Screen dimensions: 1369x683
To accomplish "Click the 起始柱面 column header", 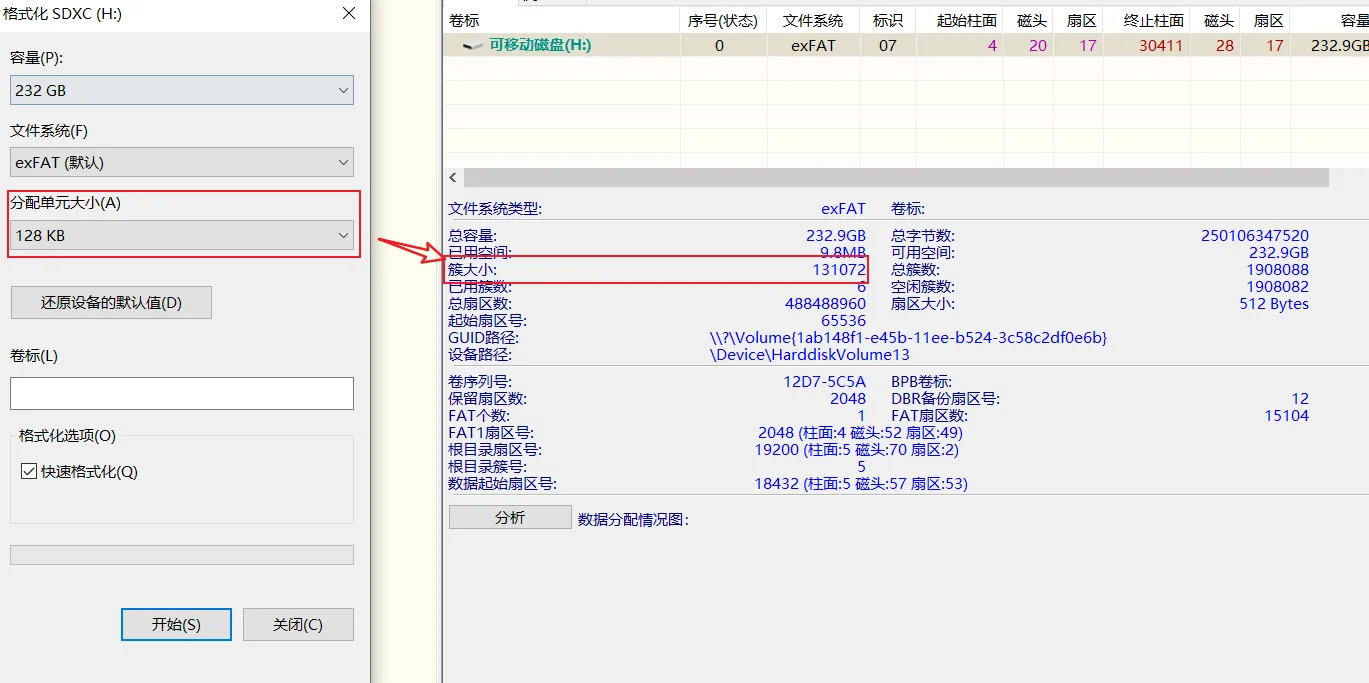I will (x=966, y=20).
